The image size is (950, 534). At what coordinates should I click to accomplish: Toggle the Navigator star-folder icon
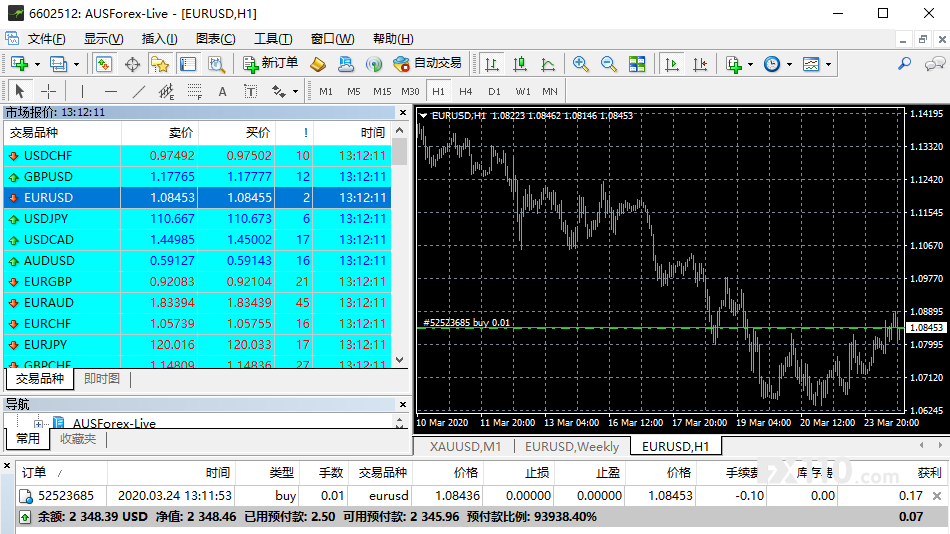tap(160, 64)
